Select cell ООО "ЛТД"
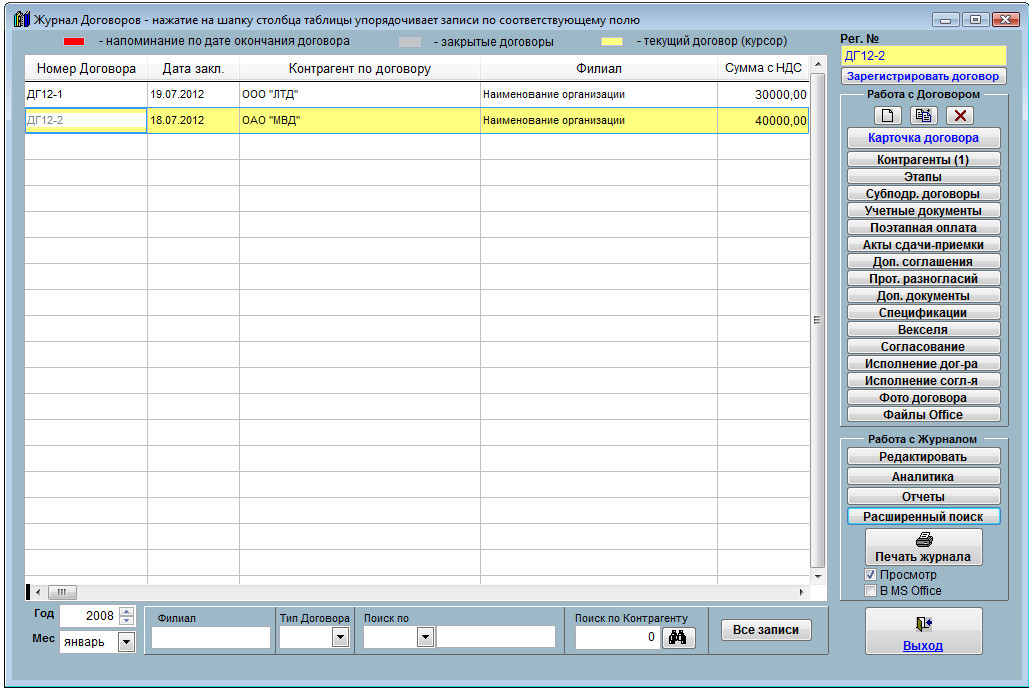 (360, 94)
